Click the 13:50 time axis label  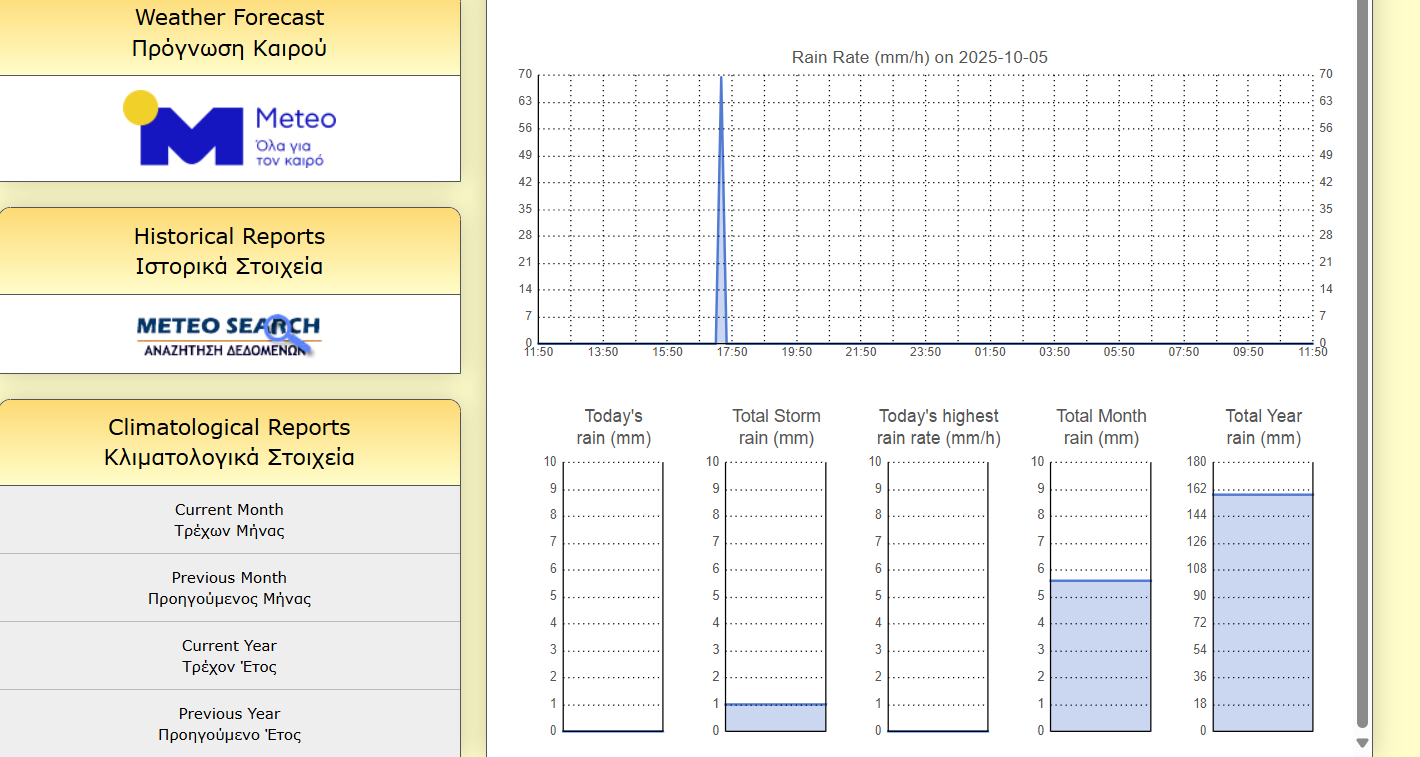point(603,352)
